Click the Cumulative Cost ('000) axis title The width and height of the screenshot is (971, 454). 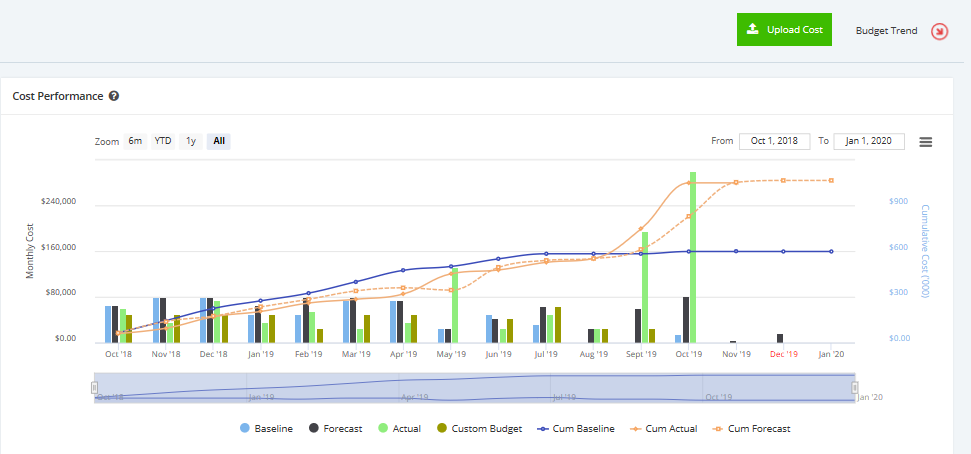tap(925, 251)
